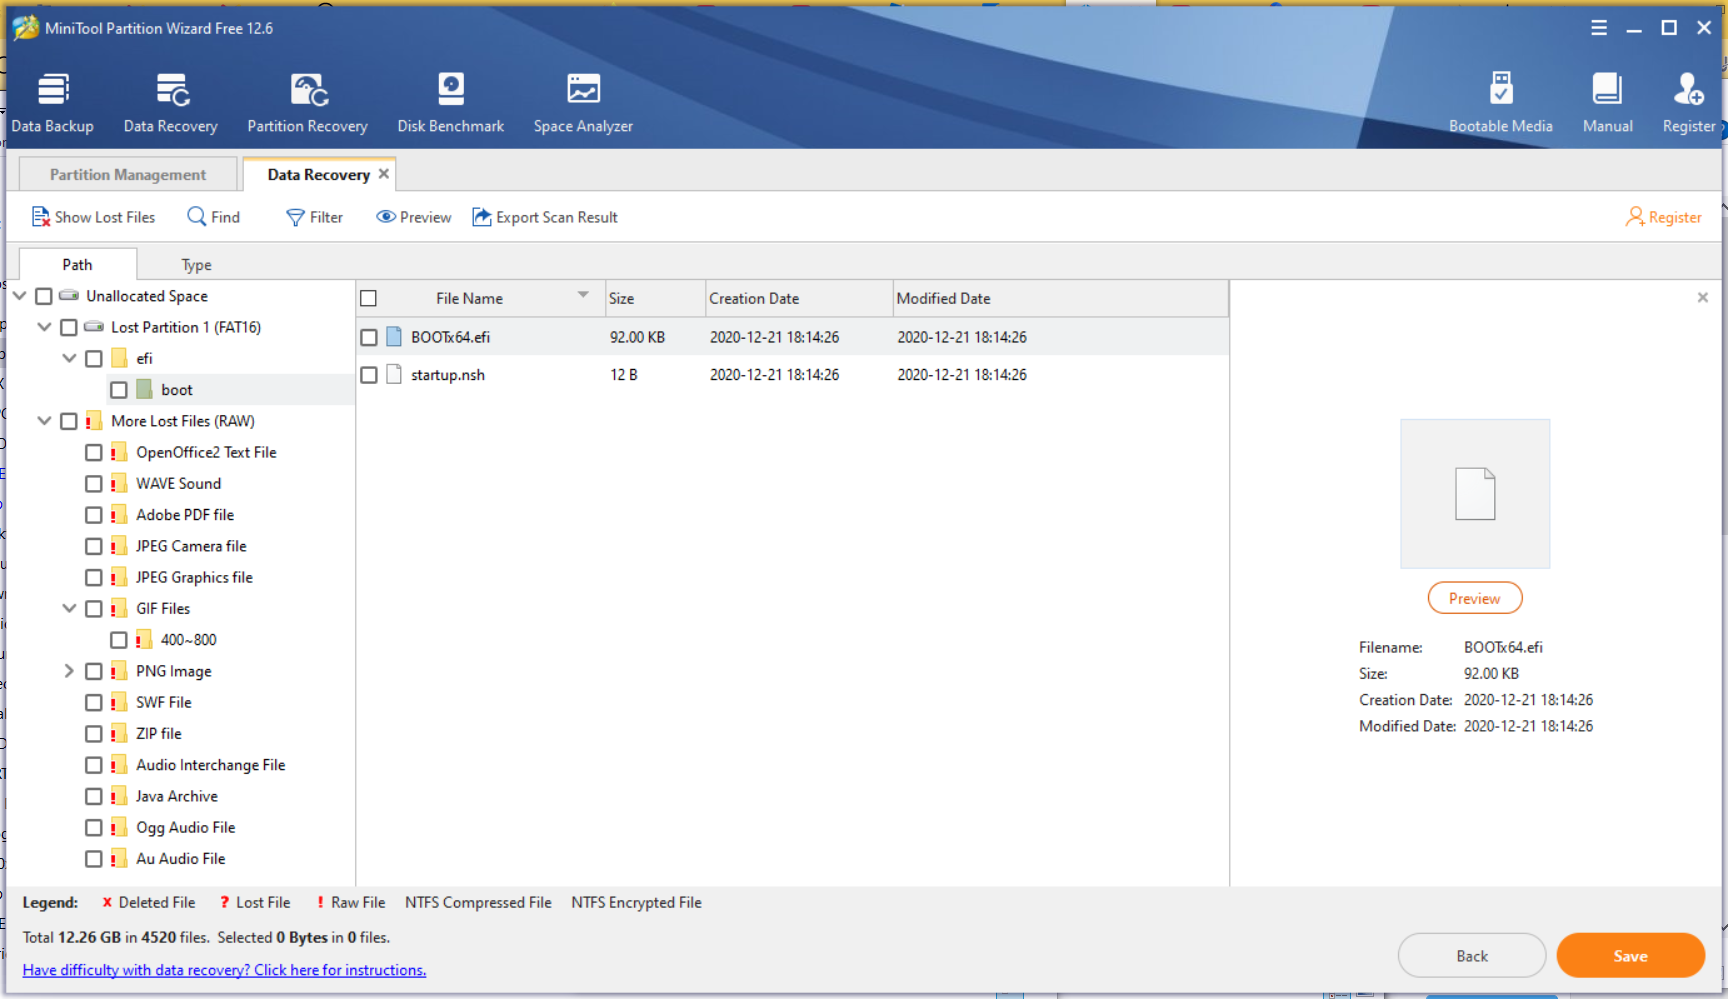Check the Unallocated Space checkbox
Viewport: 1728px width, 999px height.
(44, 296)
